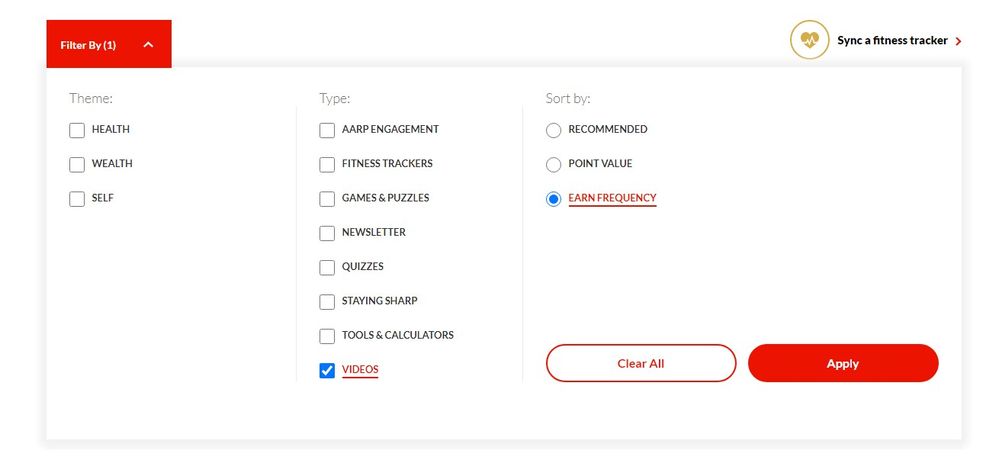Screen dimensions: 999x457
Task: Enable the Newsletter type filter
Action: point(327,233)
